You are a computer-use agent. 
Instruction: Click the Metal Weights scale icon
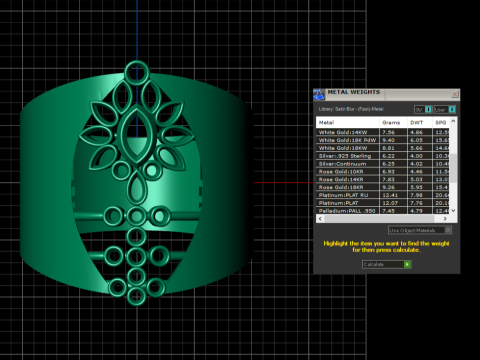point(319,94)
